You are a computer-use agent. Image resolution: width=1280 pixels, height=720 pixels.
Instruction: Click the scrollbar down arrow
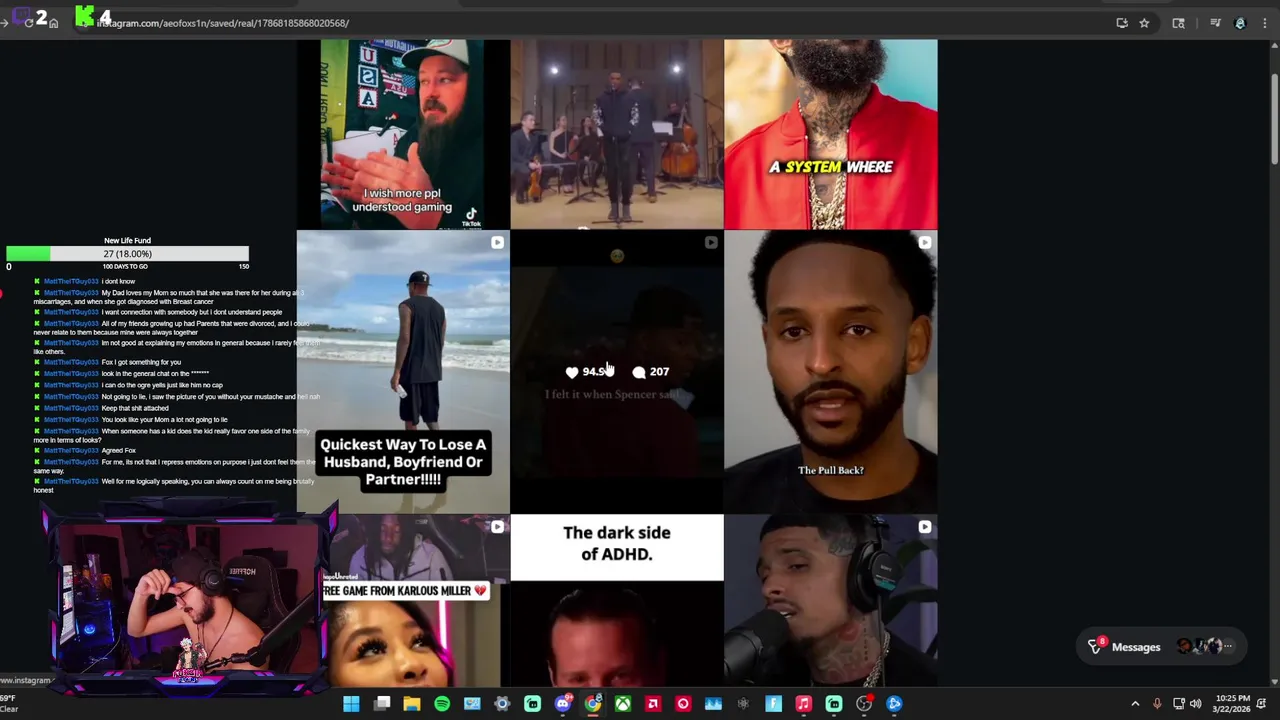coord(1274,682)
